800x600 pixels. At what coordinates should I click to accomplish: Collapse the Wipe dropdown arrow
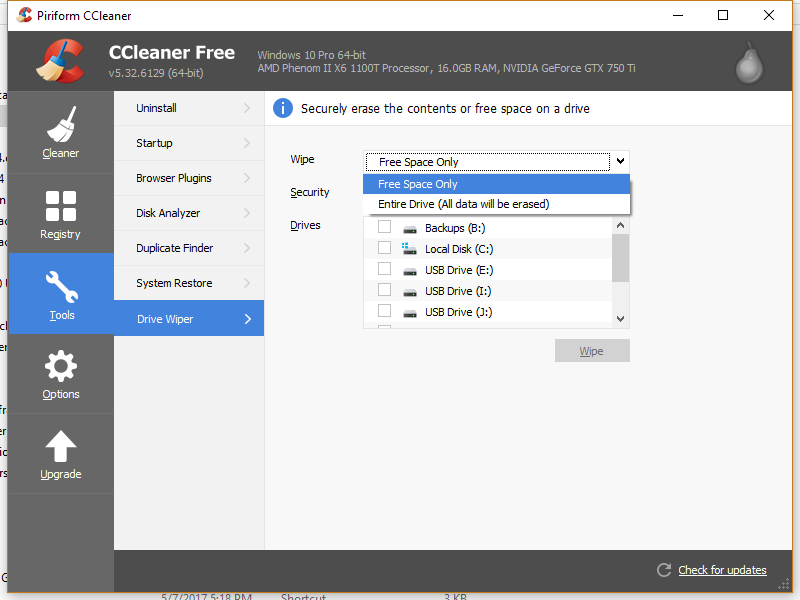pyautogui.click(x=620, y=161)
